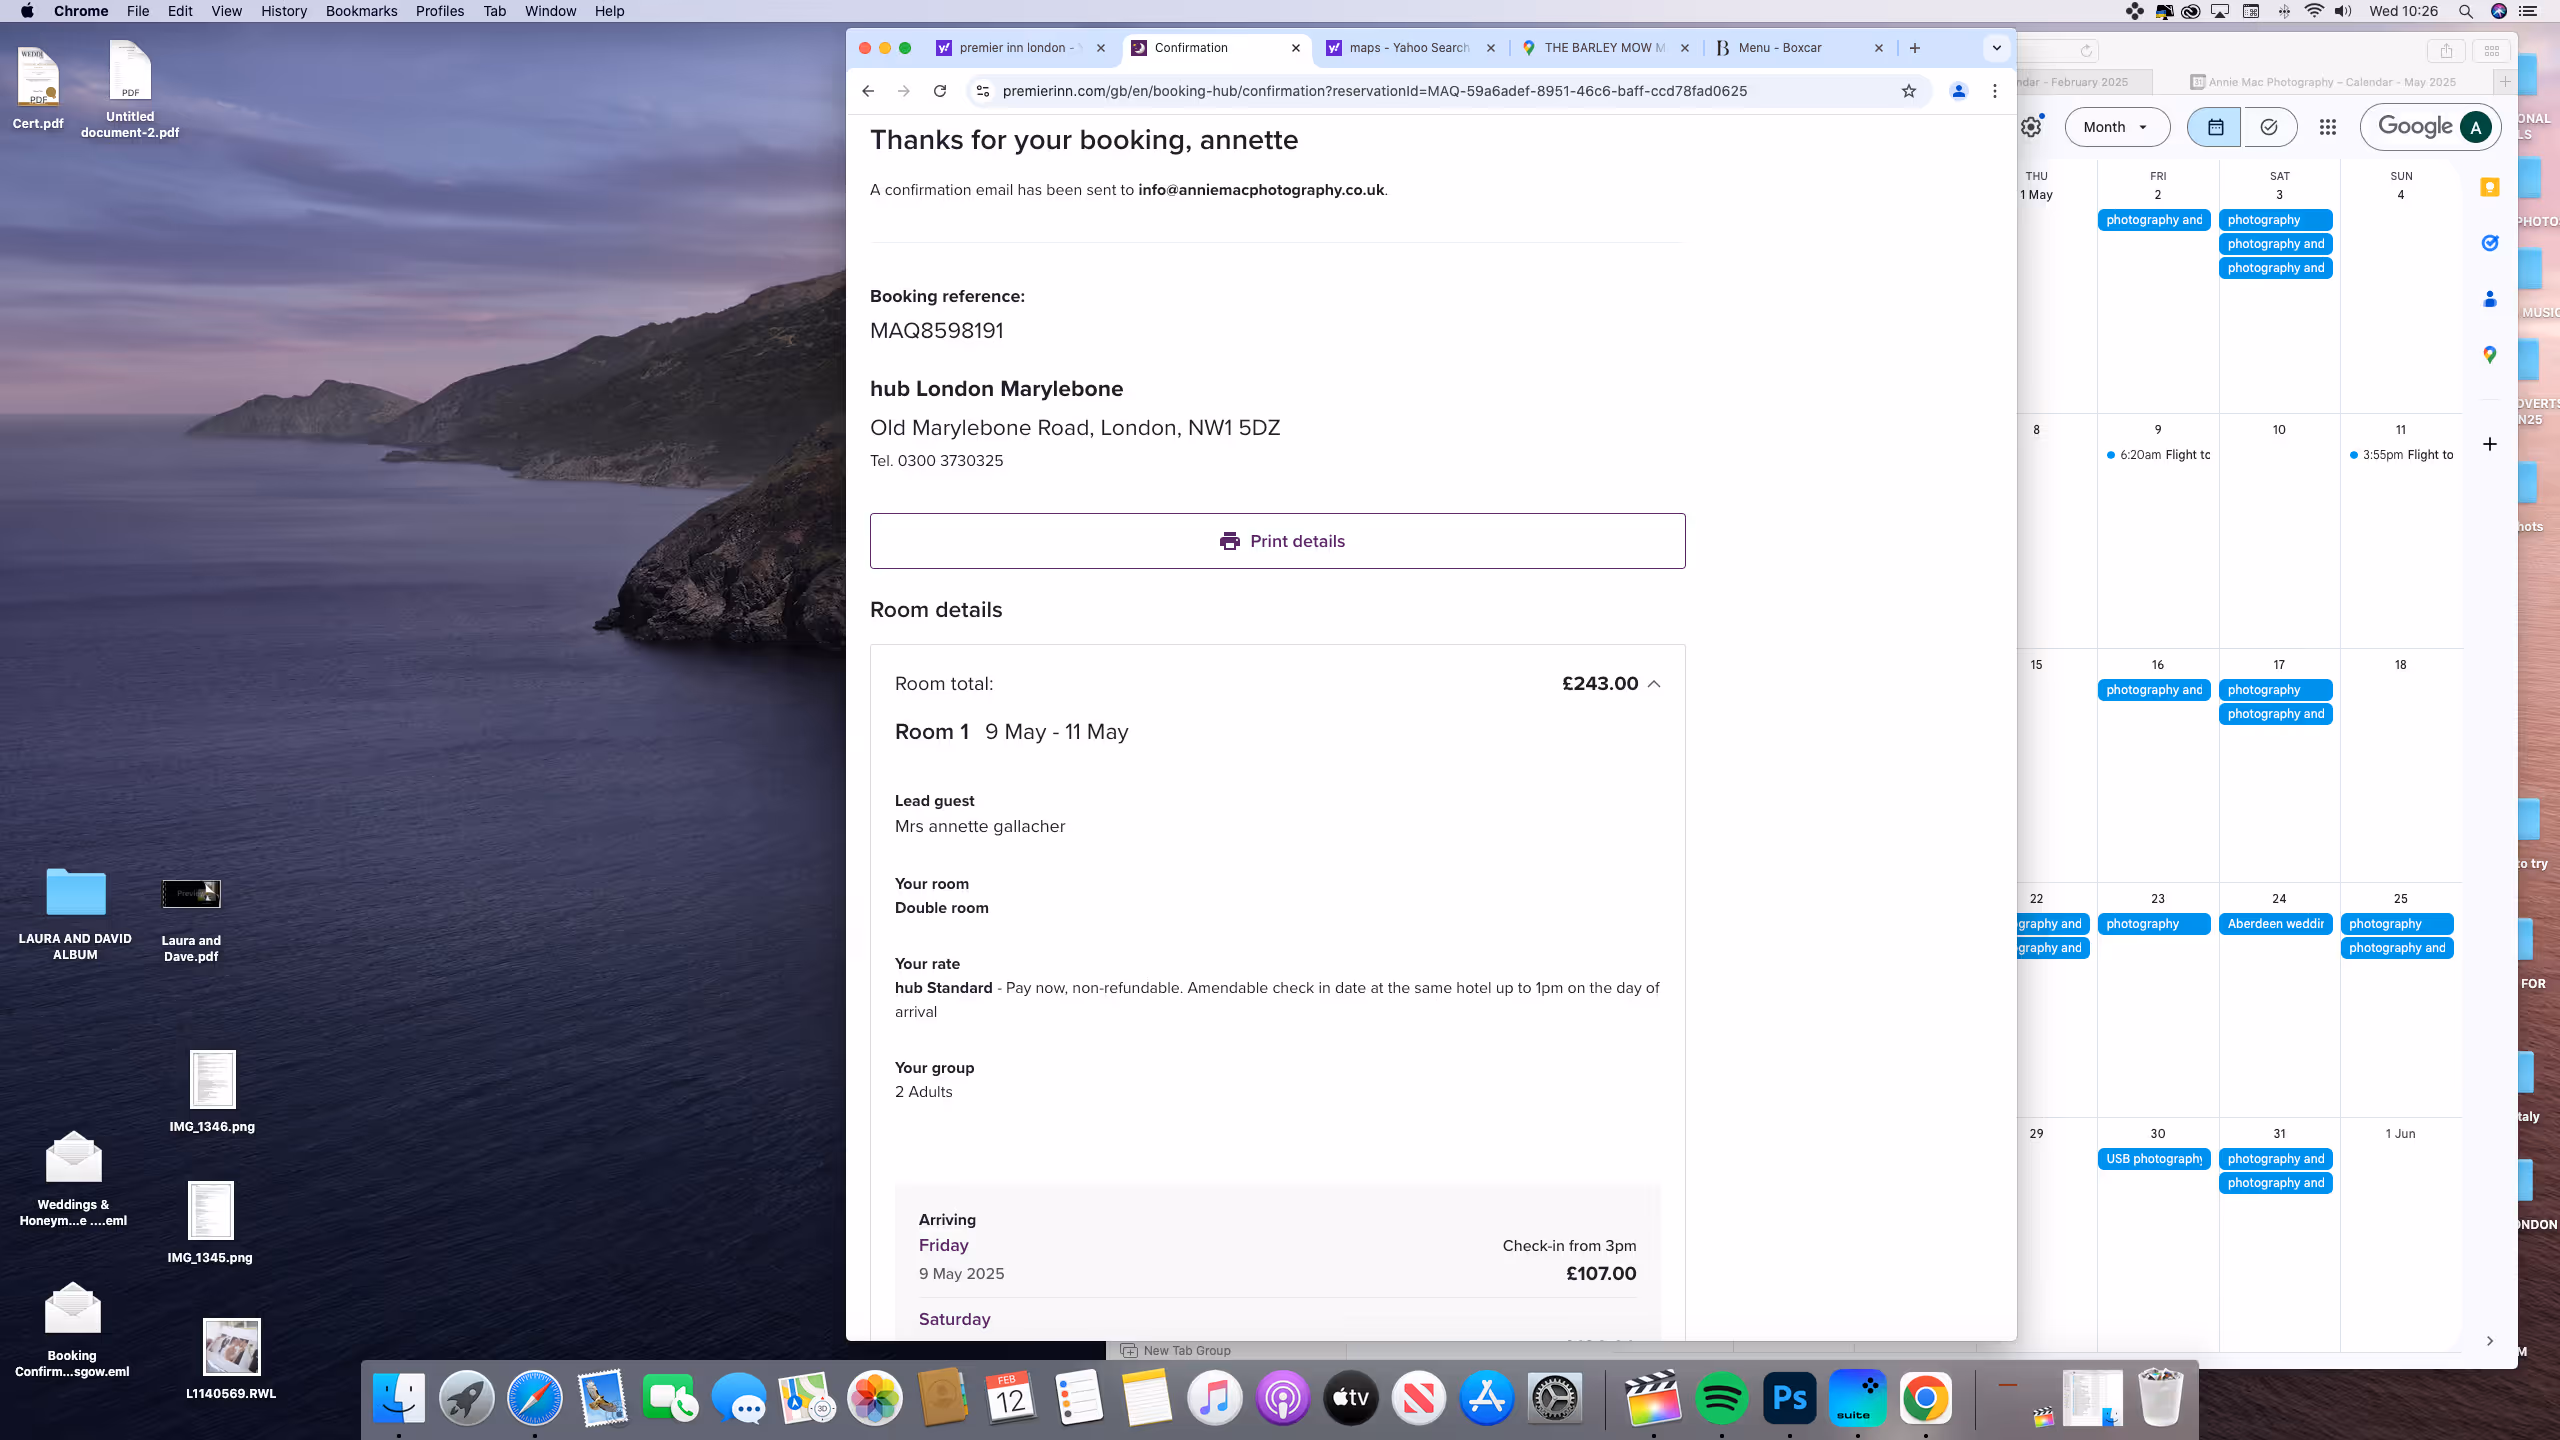Open the Bookmarks menu in menu bar
The image size is (2560, 1440).
point(361,11)
